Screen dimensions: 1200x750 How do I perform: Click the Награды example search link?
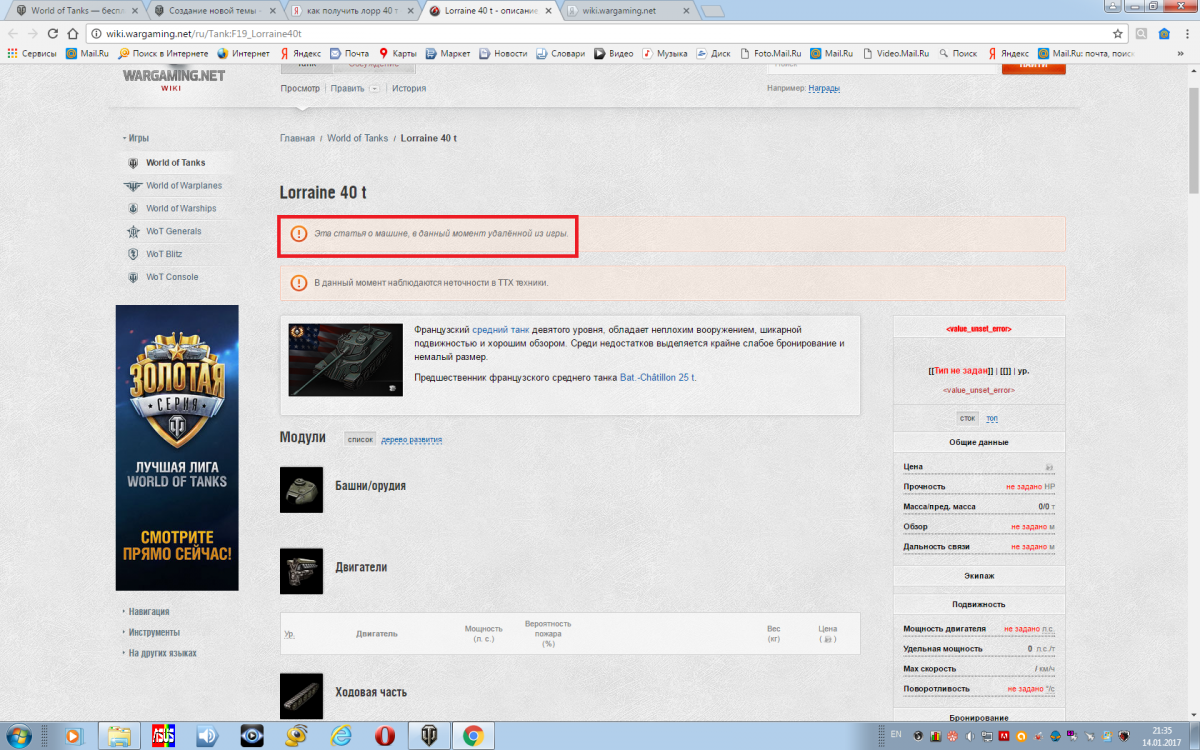[x=824, y=88]
